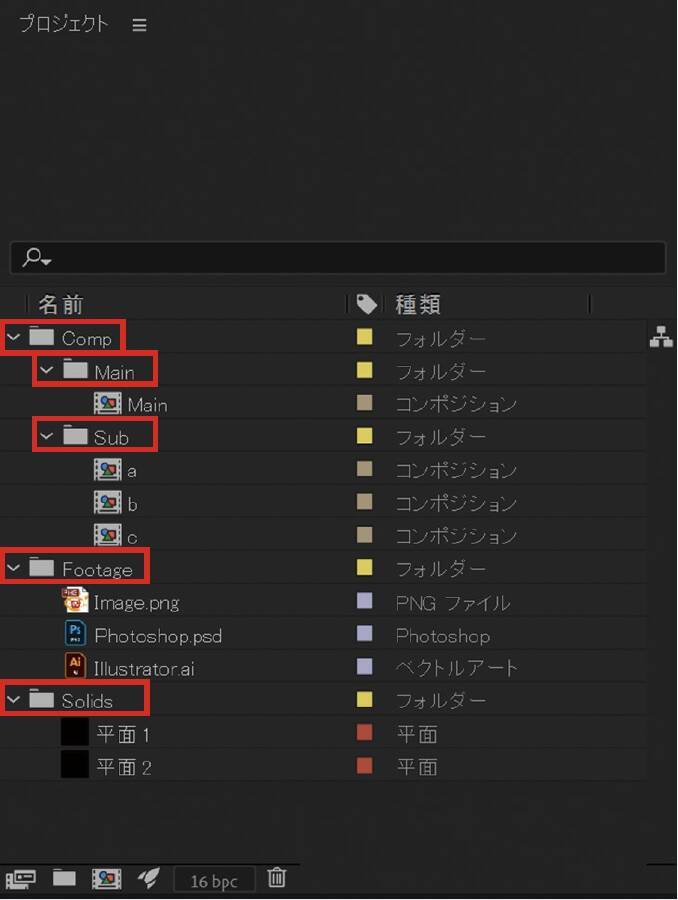This screenshot has width=678, height=900.
Task: Select the 平面 1 black thumbnail
Action: [x=75, y=732]
